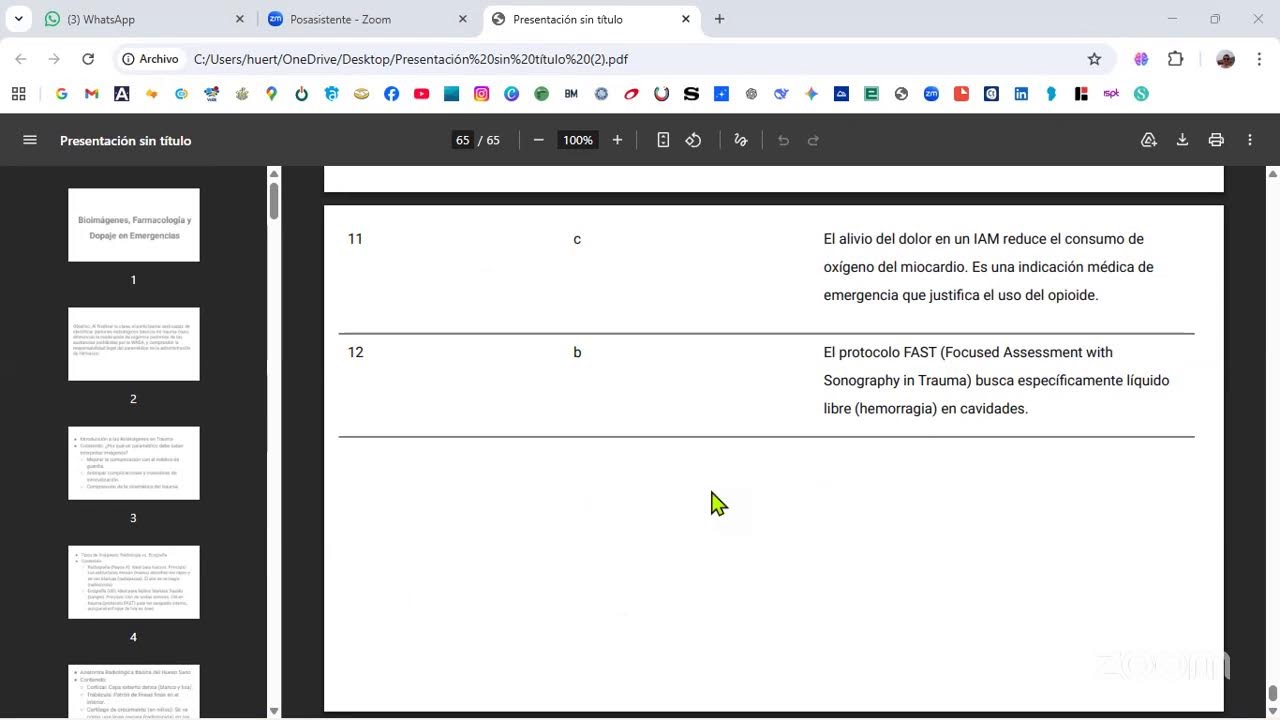Open a new browser tab
The width and height of the screenshot is (1280, 720).
coord(719,19)
